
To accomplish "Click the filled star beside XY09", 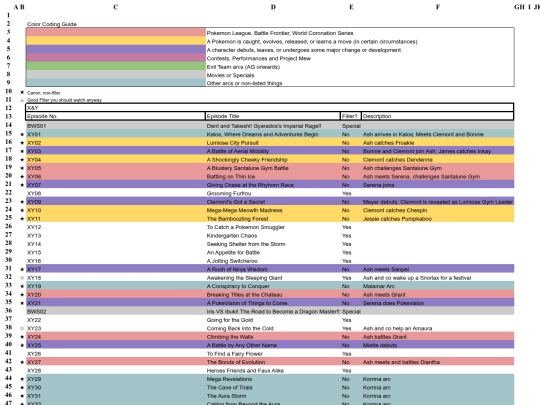I will pyautogui.click(x=22, y=202).
